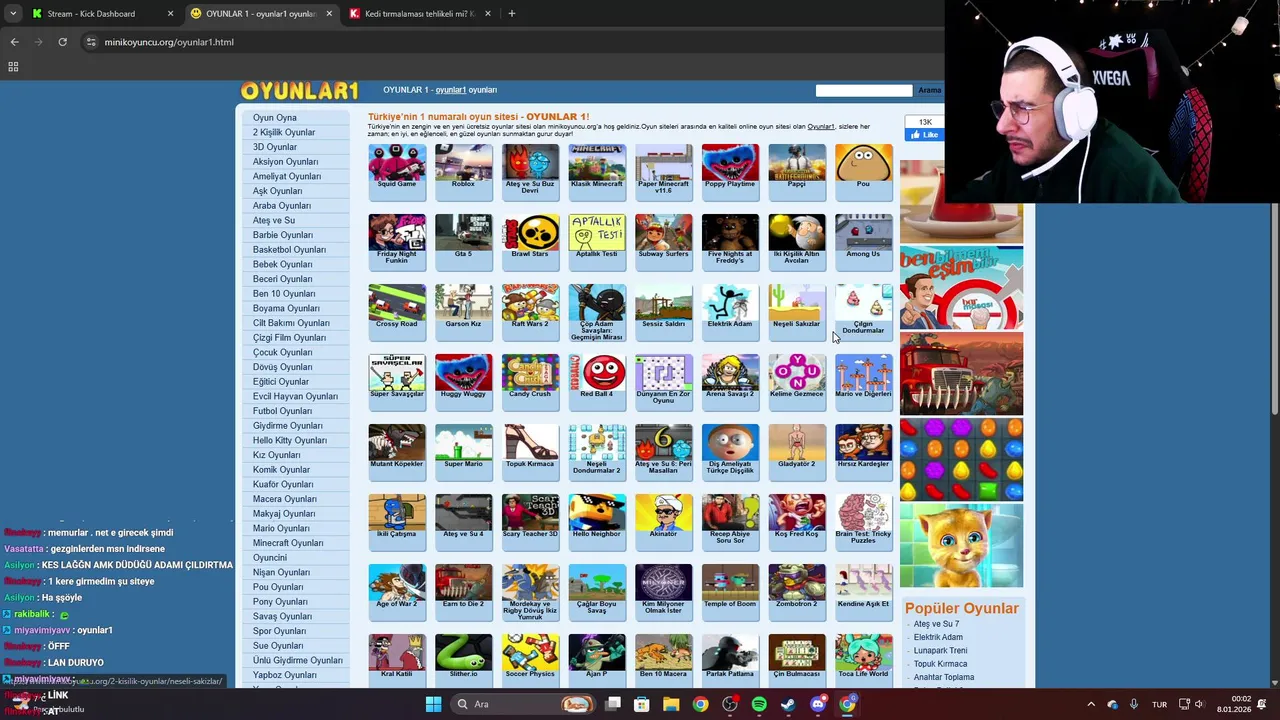Open the candy match ad thumbnail
Screen dimensions: 1280x720
(961, 459)
